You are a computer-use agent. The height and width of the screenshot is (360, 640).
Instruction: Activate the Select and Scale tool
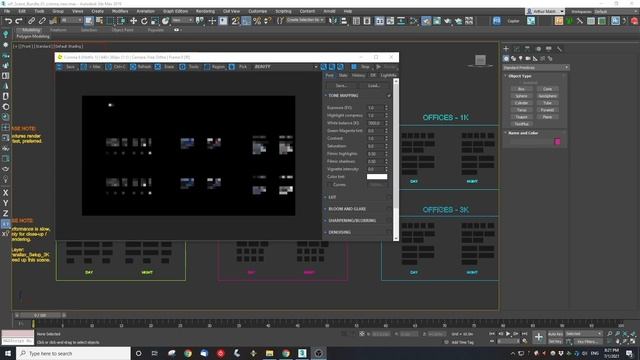tap(155, 21)
